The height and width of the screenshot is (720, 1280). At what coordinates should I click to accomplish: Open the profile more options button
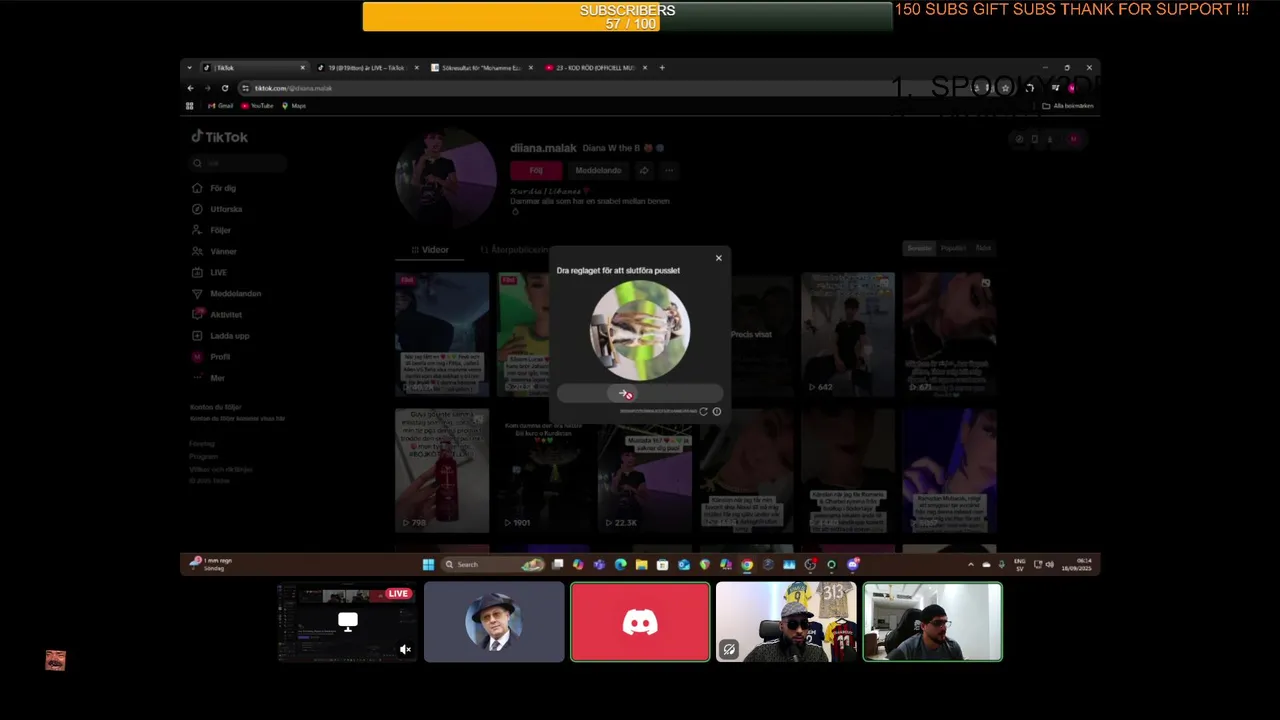click(x=669, y=170)
